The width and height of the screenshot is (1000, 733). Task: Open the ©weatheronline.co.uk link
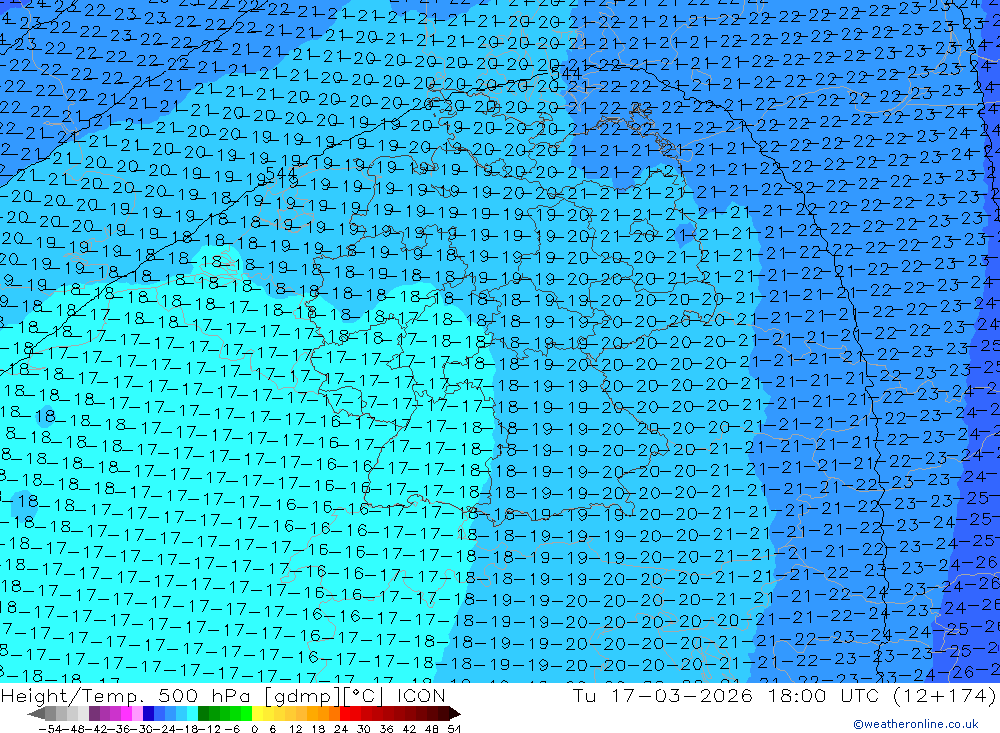pyautogui.click(x=916, y=724)
